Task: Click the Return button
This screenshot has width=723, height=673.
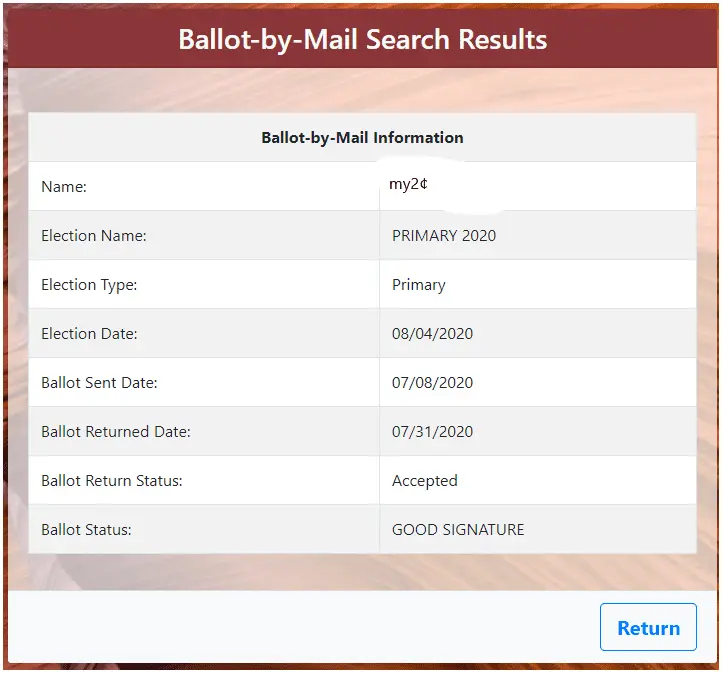Action: (x=648, y=628)
